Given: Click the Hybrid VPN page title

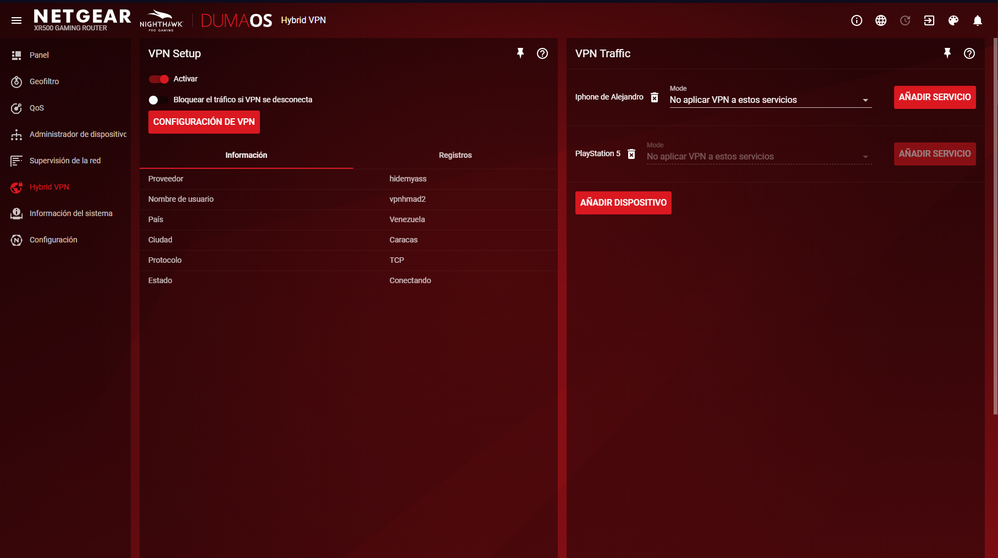Looking at the screenshot, I should (303, 20).
